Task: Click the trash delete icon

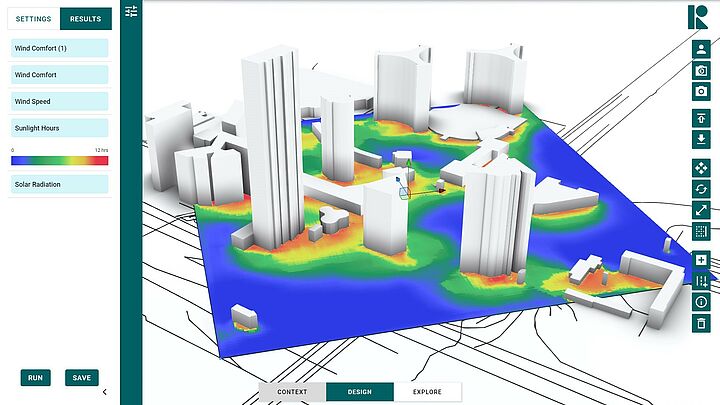Action: tap(701, 323)
